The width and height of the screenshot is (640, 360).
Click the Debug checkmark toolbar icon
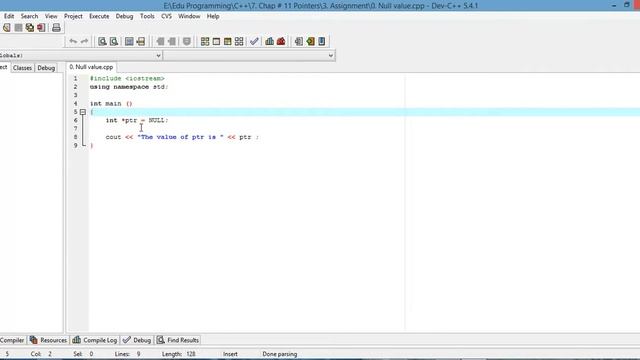coord(254,41)
